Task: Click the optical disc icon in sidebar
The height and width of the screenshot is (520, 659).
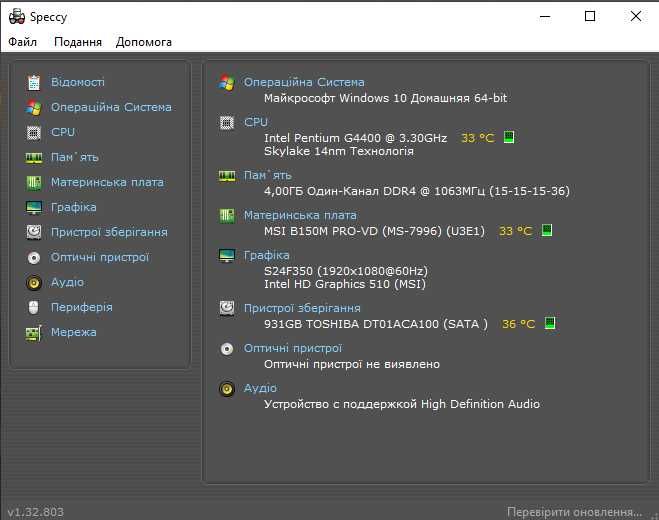Action: pos(34,257)
